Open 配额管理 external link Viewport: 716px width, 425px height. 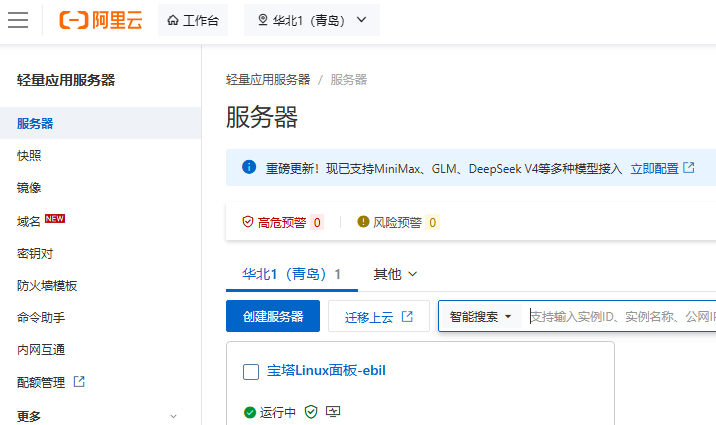(x=51, y=382)
